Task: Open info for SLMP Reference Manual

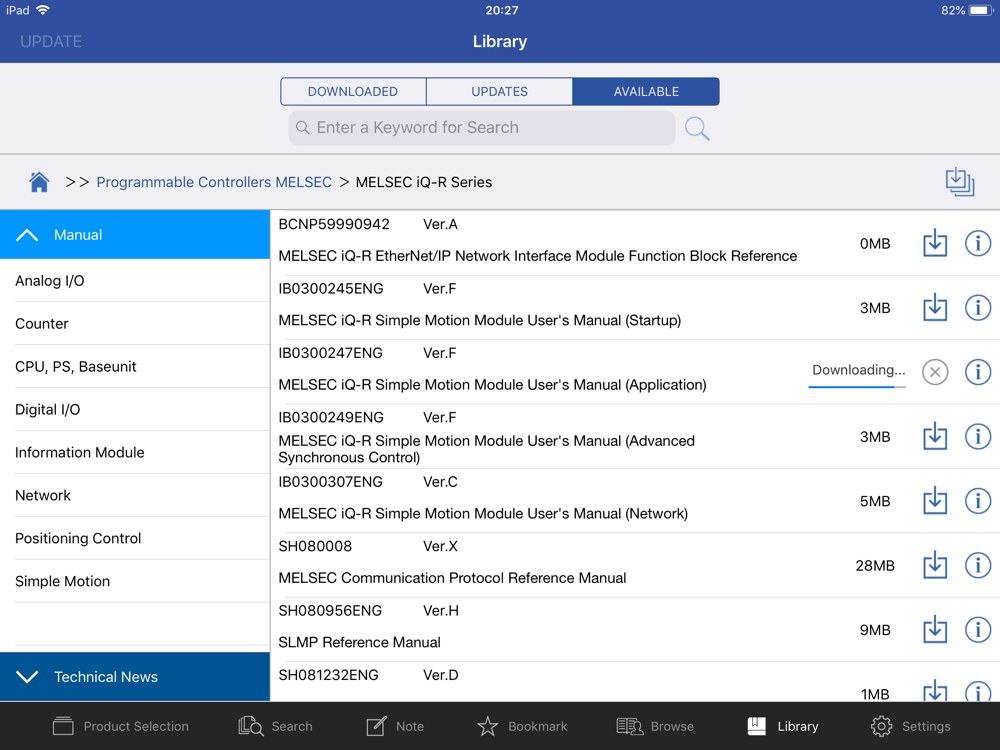Action: point(977,630)
